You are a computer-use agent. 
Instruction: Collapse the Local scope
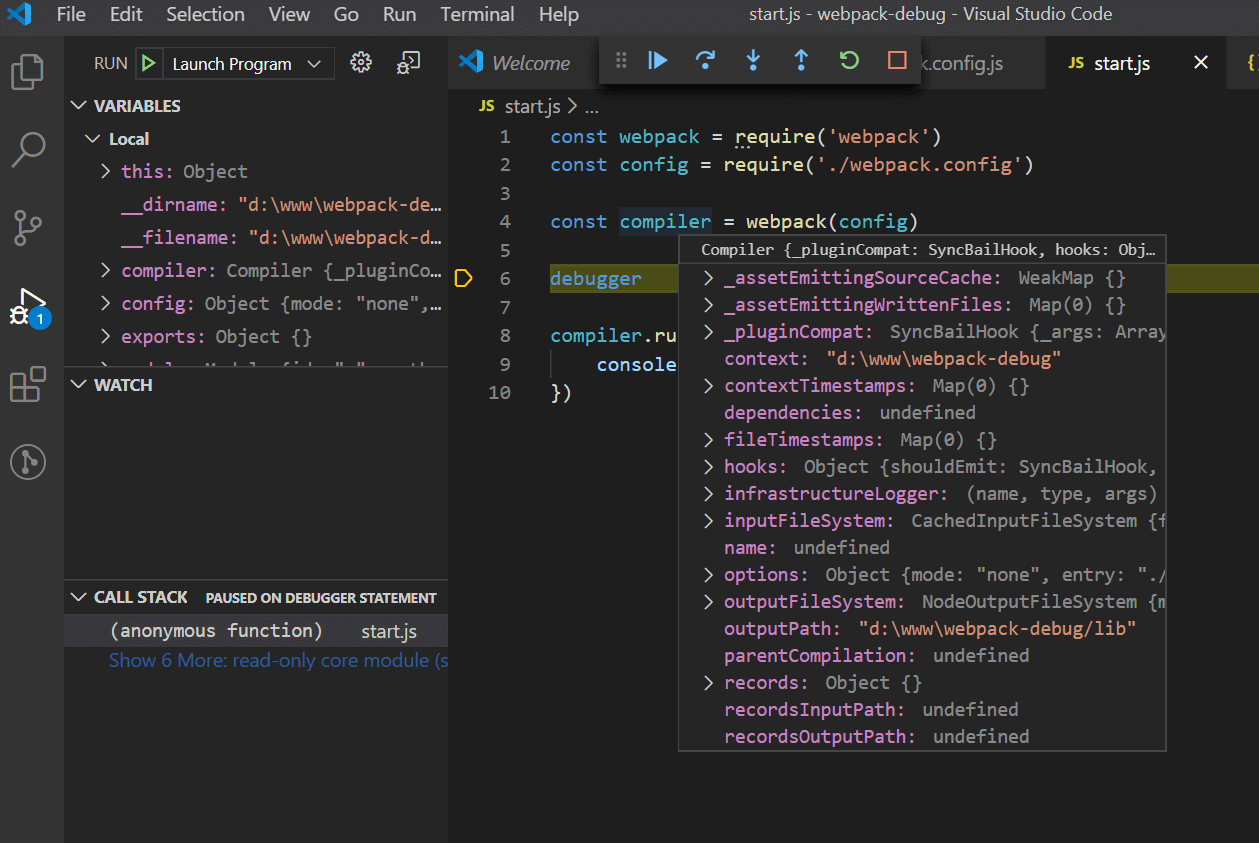pos(93,139)
